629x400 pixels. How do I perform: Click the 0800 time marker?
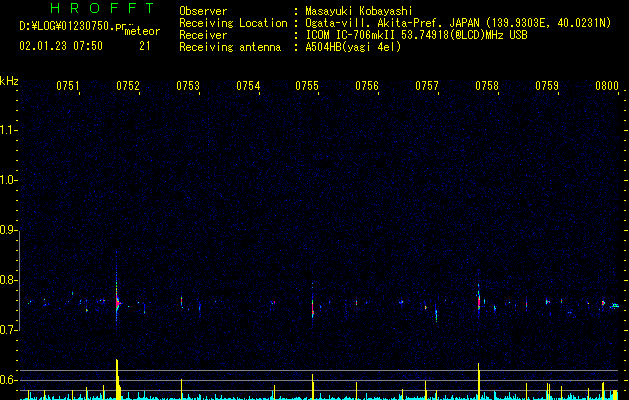(x=607, y=86)
